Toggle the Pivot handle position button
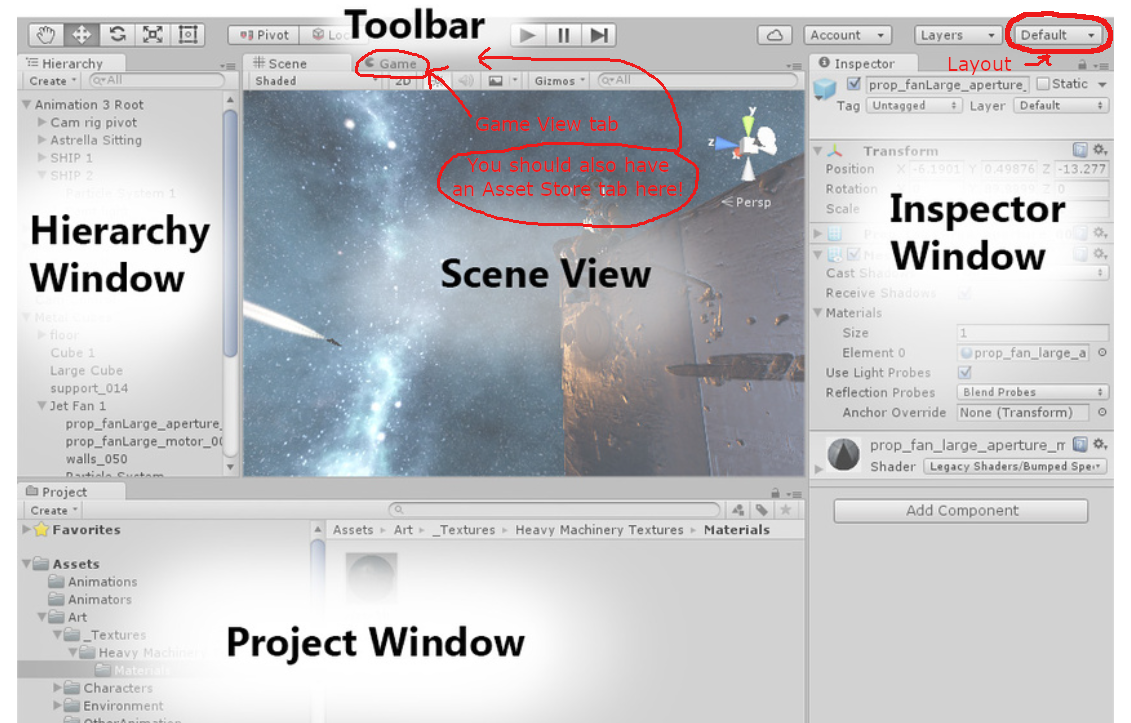The image size is (1131, 723). pyautogui.click(x=265, y=35)
